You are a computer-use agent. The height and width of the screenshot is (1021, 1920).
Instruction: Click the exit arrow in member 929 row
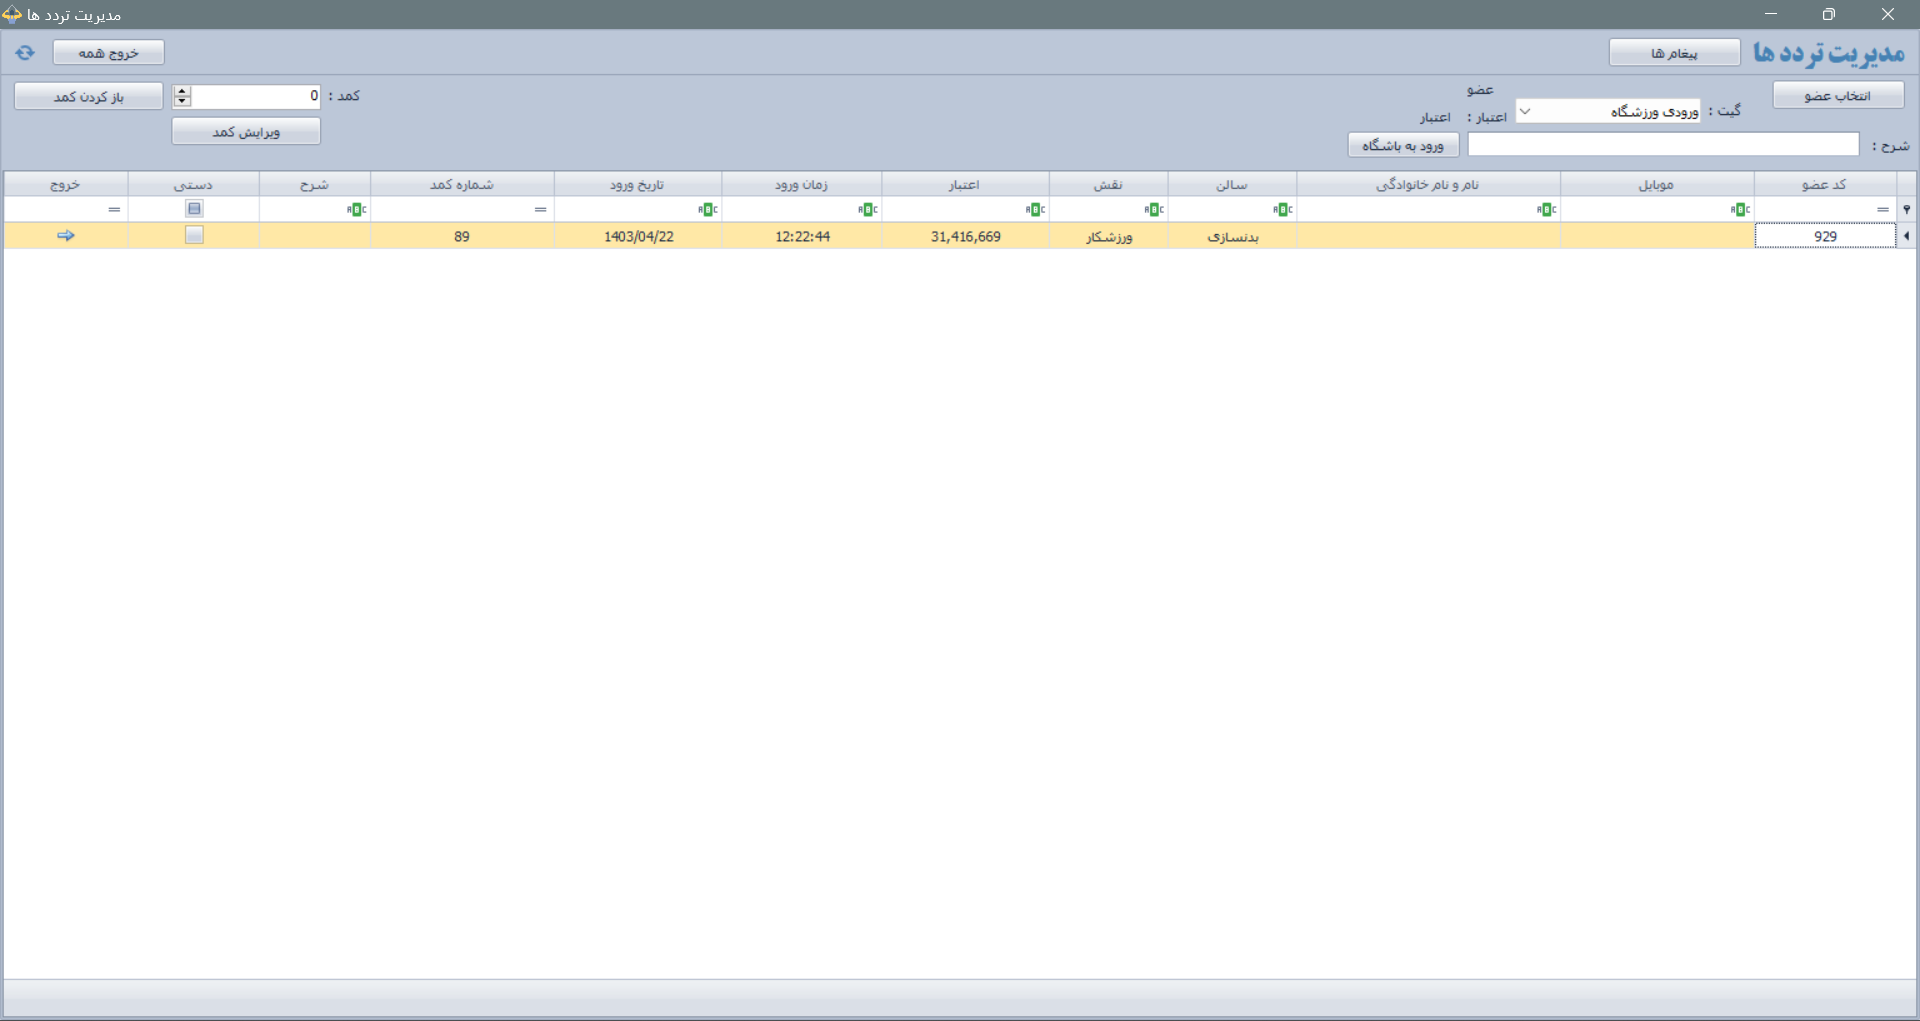pos(66,236)
